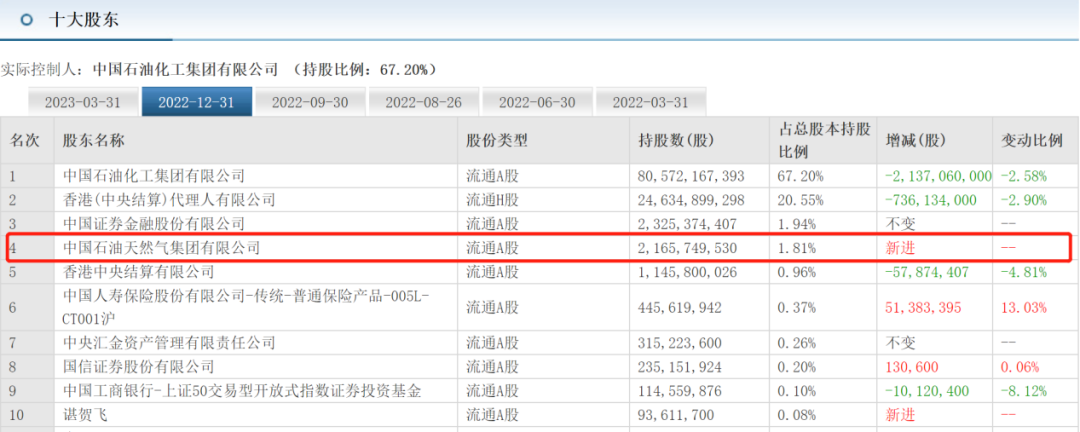Screen dimensions: 1080x432
Task: Select shareholder 谌贺飞 in row 10
Action: [86, 415]
